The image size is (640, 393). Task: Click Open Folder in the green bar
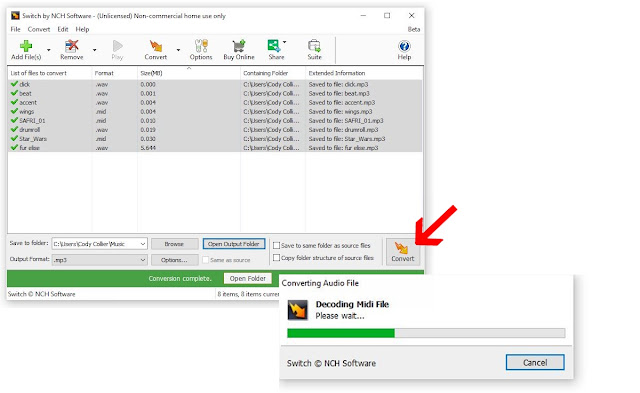coord(247,278)
